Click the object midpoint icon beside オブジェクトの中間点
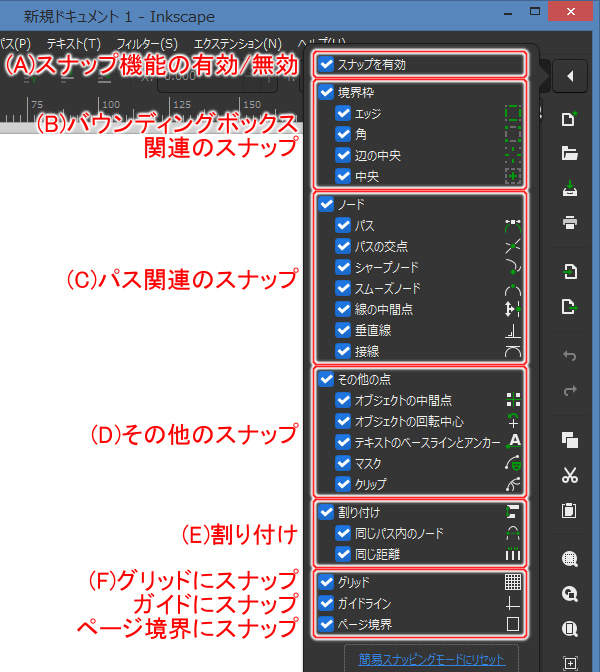 point(513,400)
